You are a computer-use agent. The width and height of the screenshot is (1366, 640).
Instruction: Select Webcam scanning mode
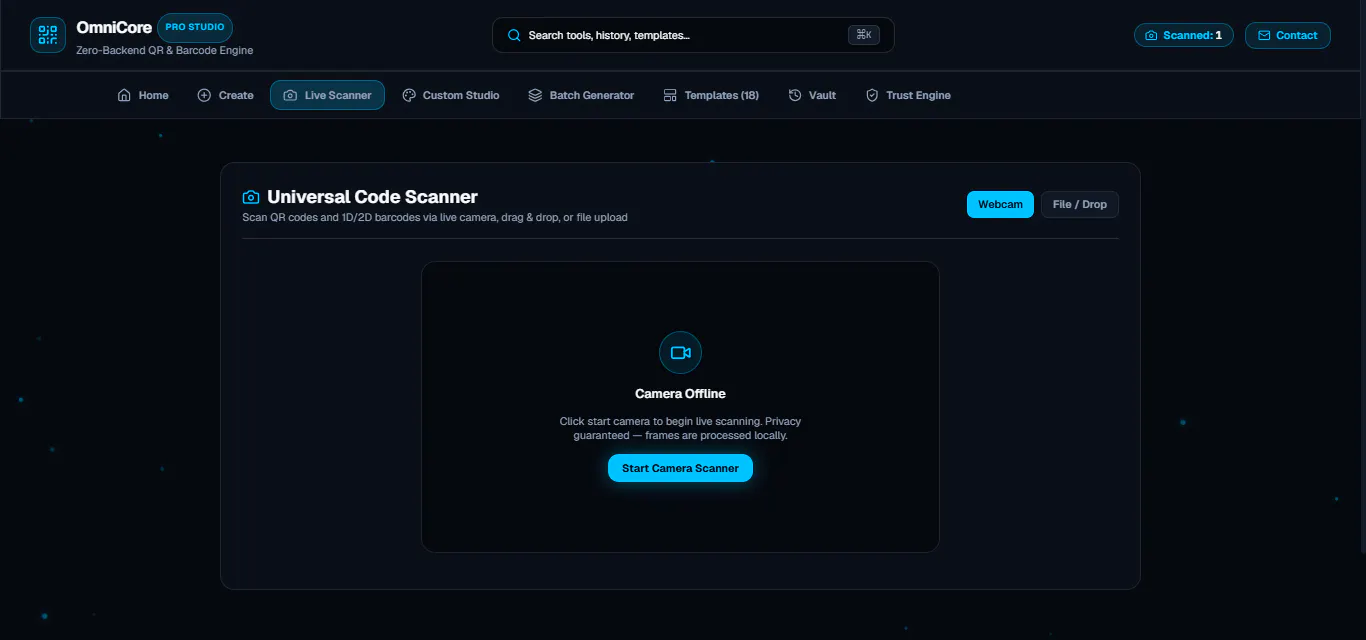pos(1000,204)
